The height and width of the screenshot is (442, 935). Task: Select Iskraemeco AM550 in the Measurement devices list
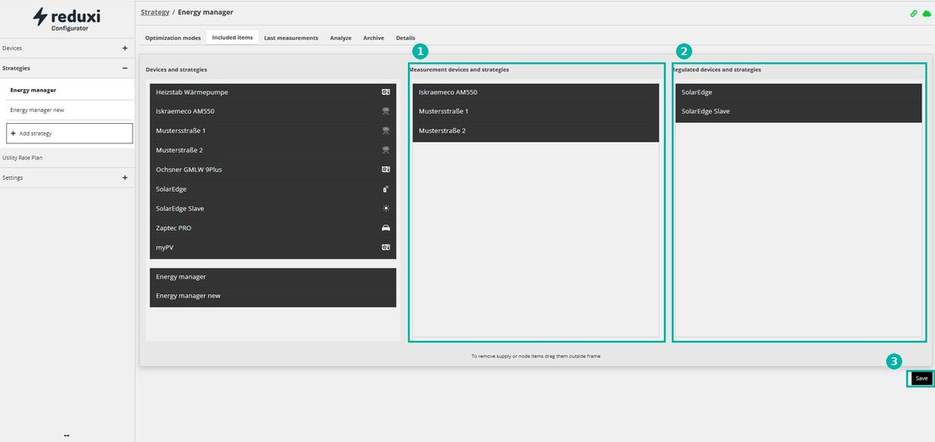535,92
